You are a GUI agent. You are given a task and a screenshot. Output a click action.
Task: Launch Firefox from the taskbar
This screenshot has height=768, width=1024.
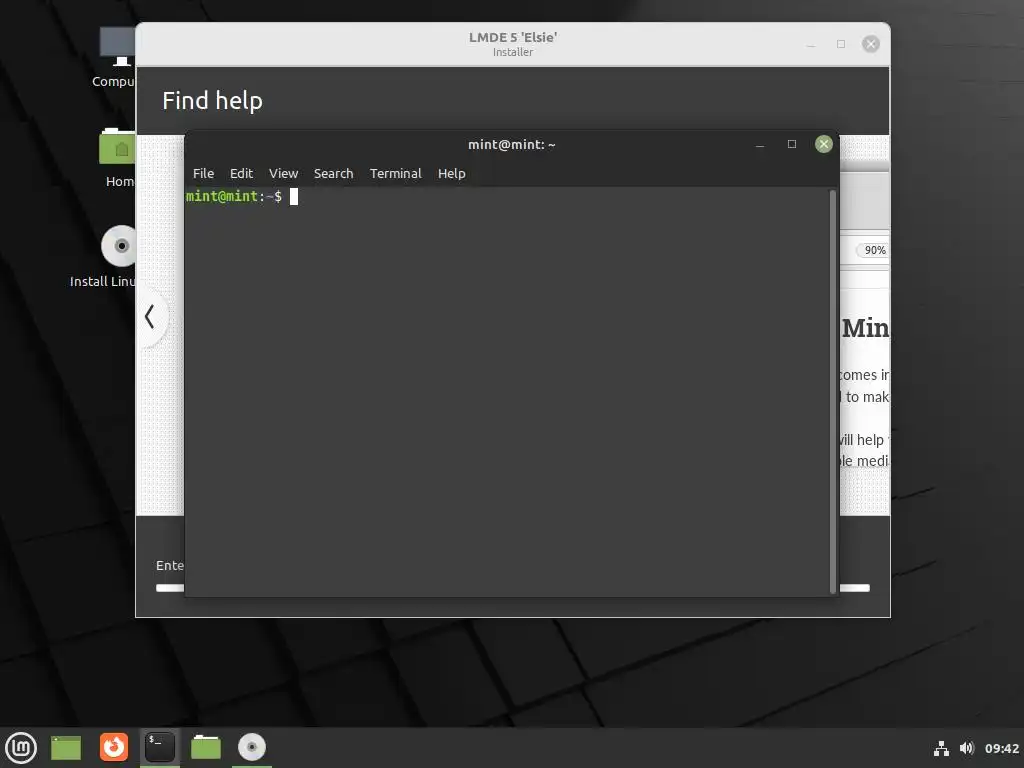[x=114, y=747]
